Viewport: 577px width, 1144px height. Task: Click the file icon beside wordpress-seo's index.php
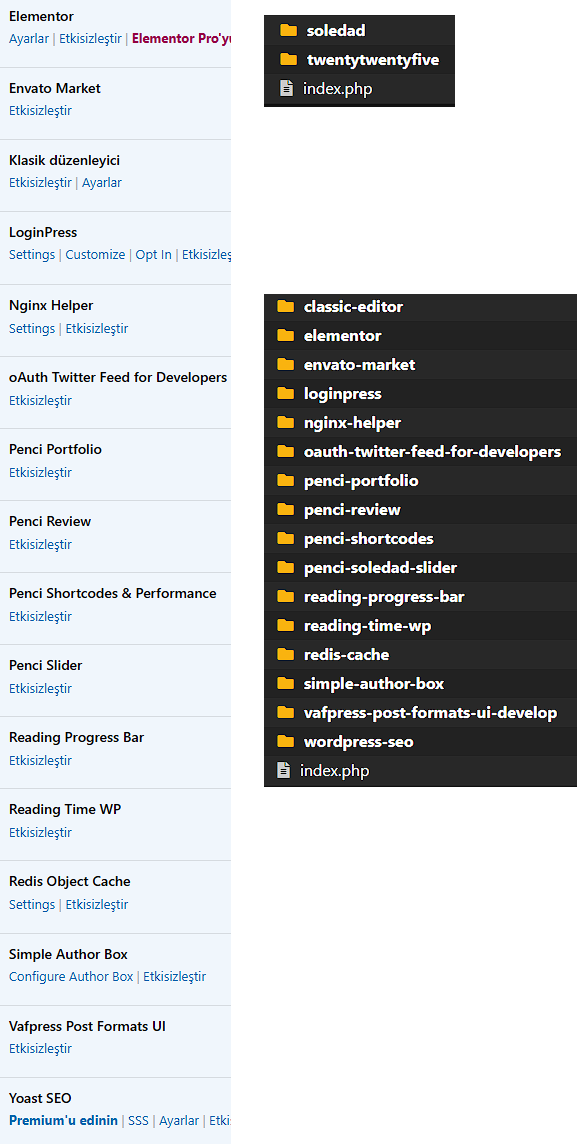tap(283, 770)
